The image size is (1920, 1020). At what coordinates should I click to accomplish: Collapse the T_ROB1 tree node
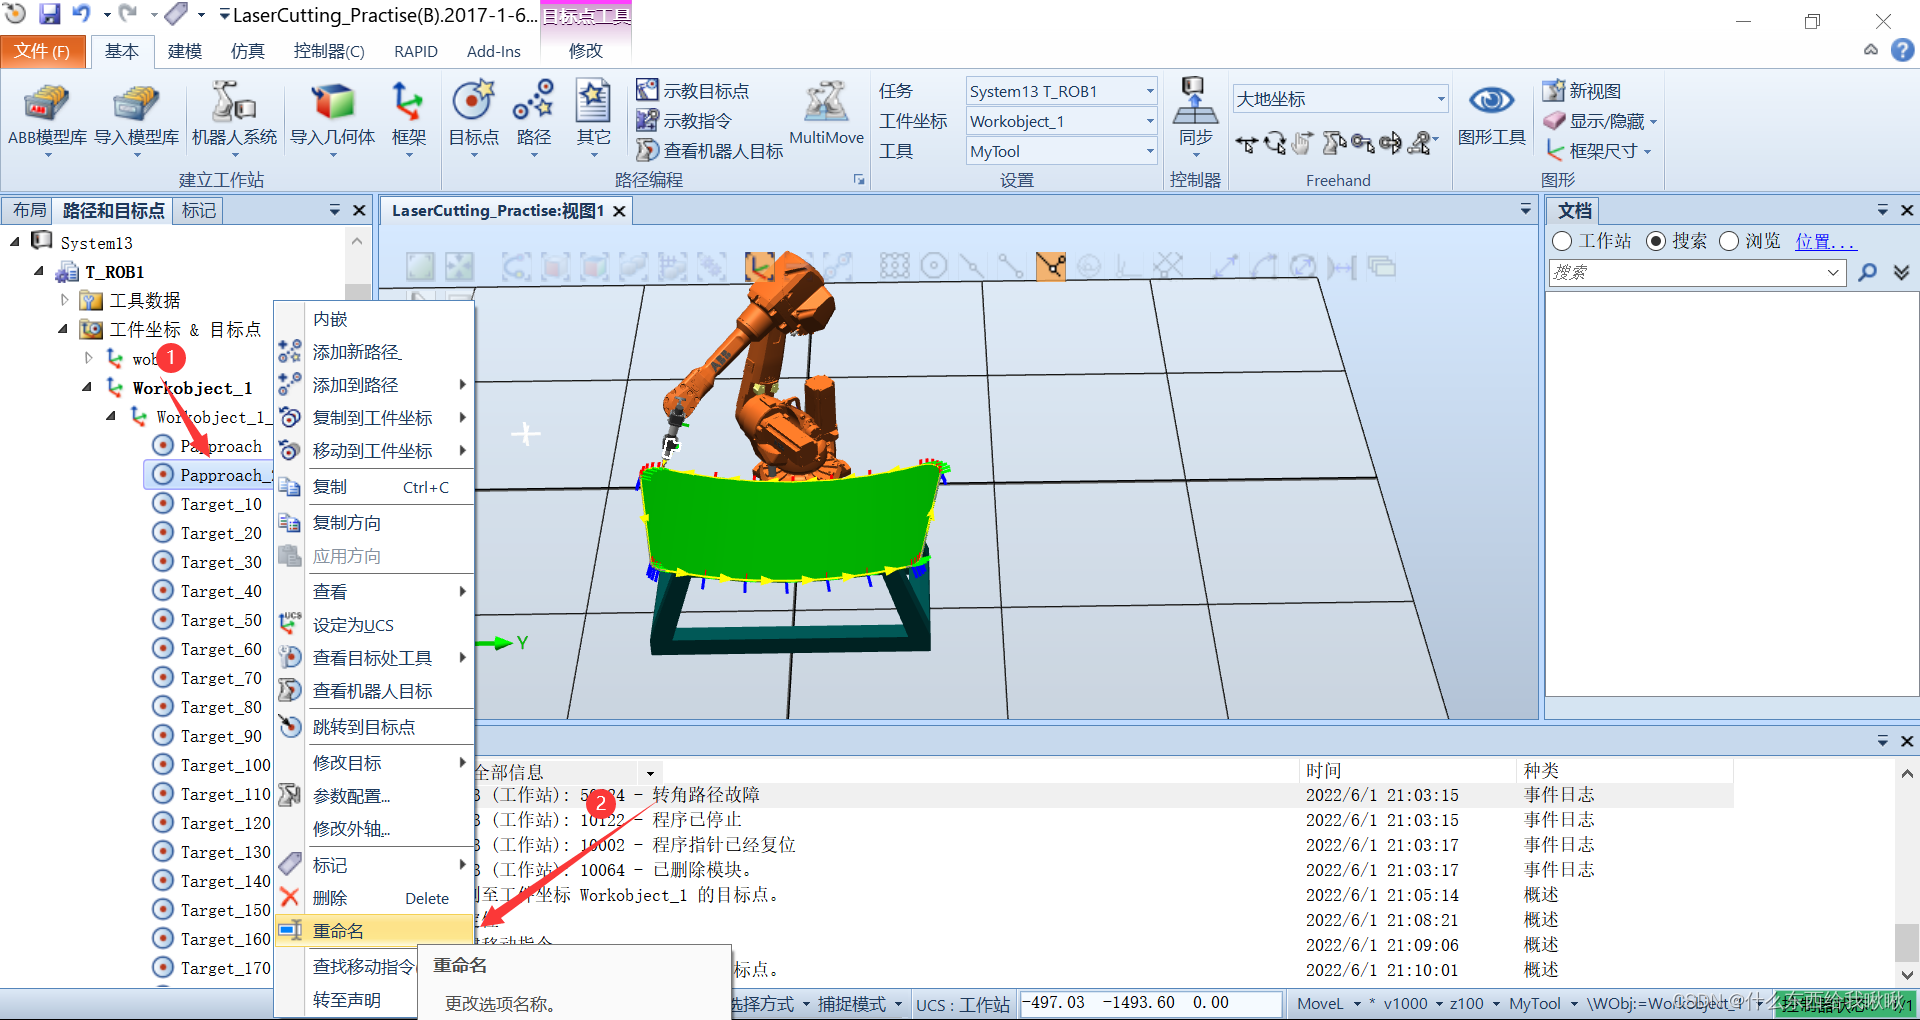tap(39, 271)
